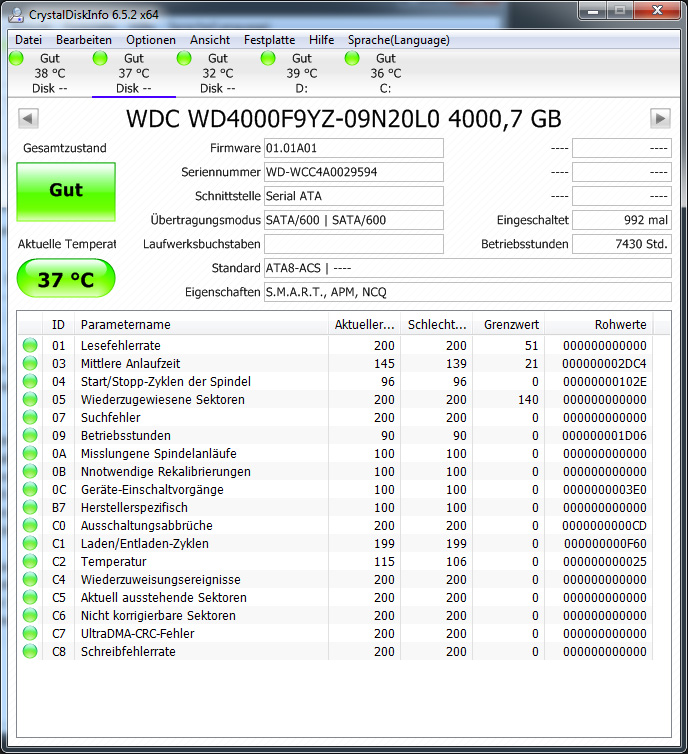This screenshot has width=688, height=754.
Task: Click the status icon for UltraDMA-CRC-Fehler
Action: pyautogui.click(x=30, y=633)
